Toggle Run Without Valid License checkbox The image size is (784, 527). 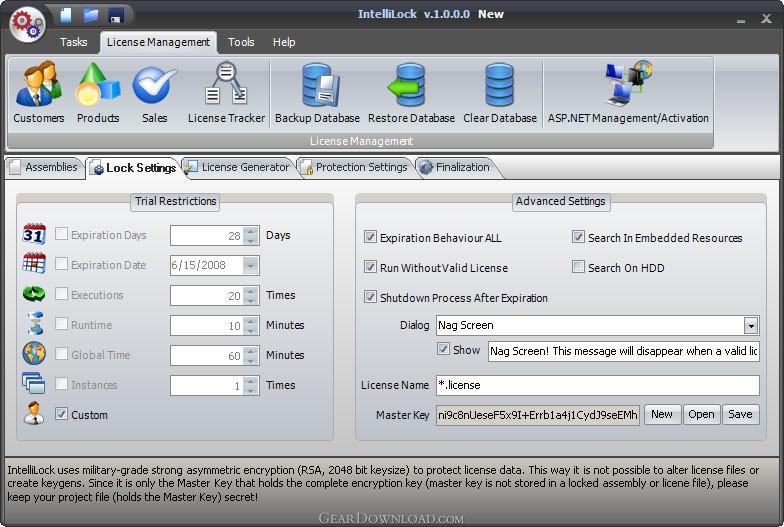tap(371, 268)
